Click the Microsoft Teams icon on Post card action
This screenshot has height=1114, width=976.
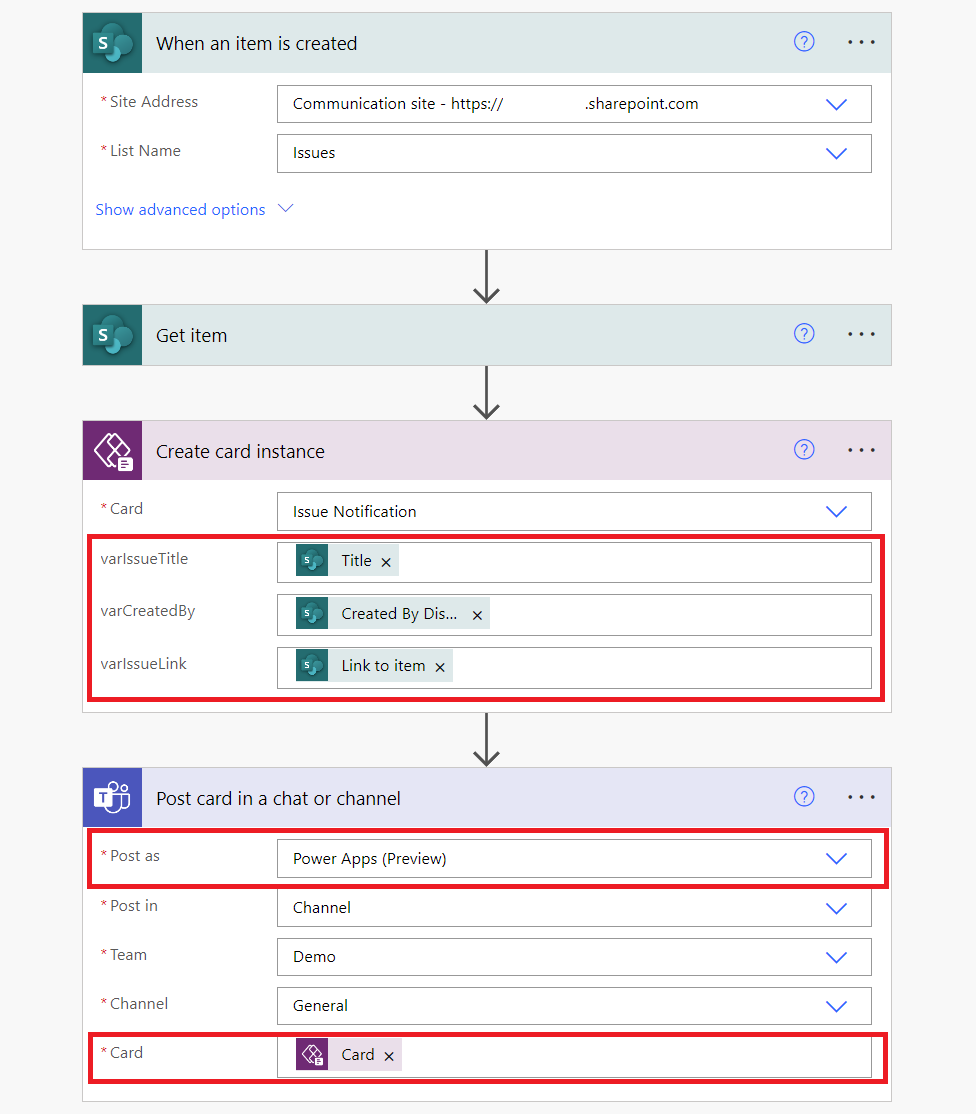112,797
